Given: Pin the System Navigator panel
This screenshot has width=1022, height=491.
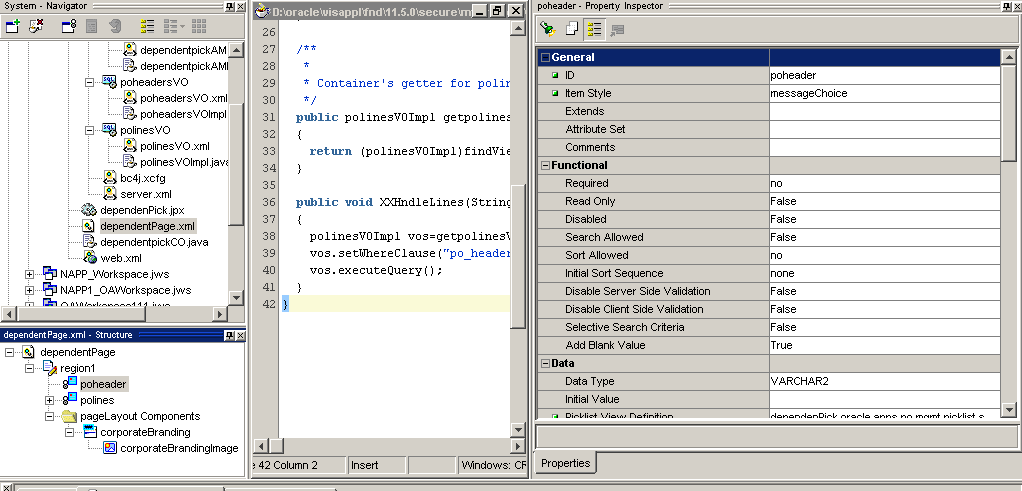Looking at the screenshot, I should coord(229,7).
